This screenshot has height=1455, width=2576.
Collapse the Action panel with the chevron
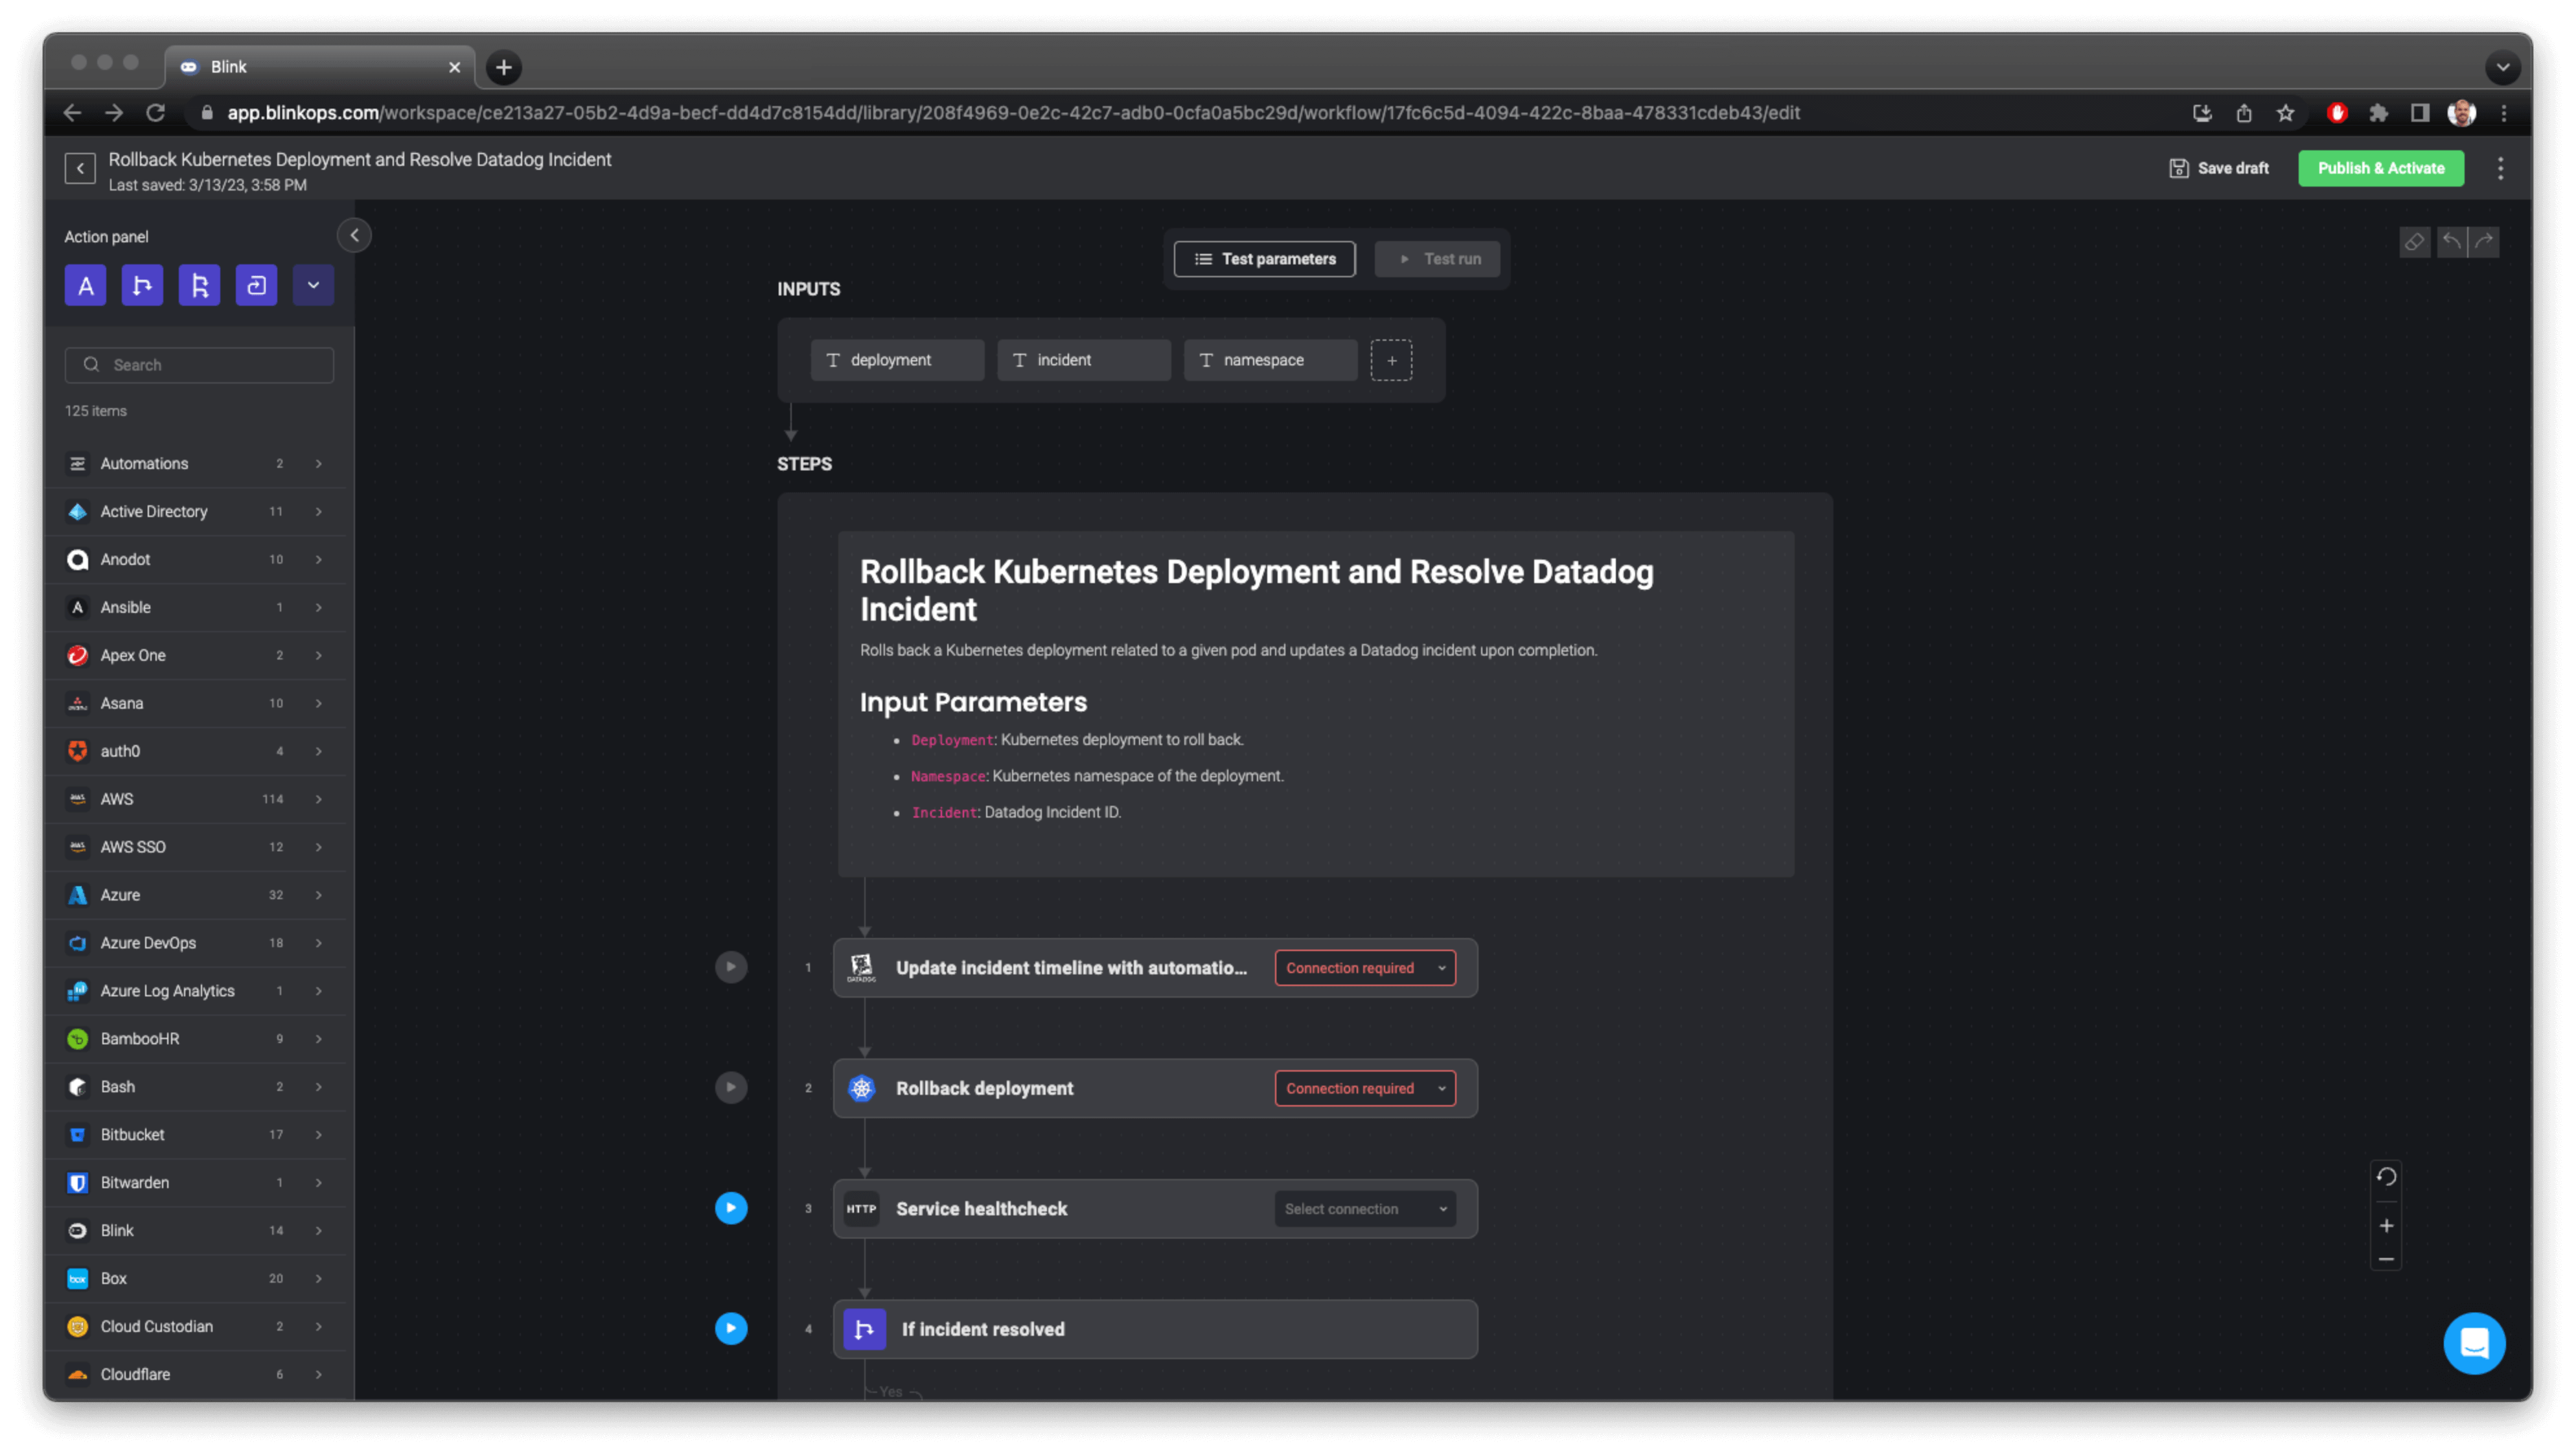(x=354, y=235)
